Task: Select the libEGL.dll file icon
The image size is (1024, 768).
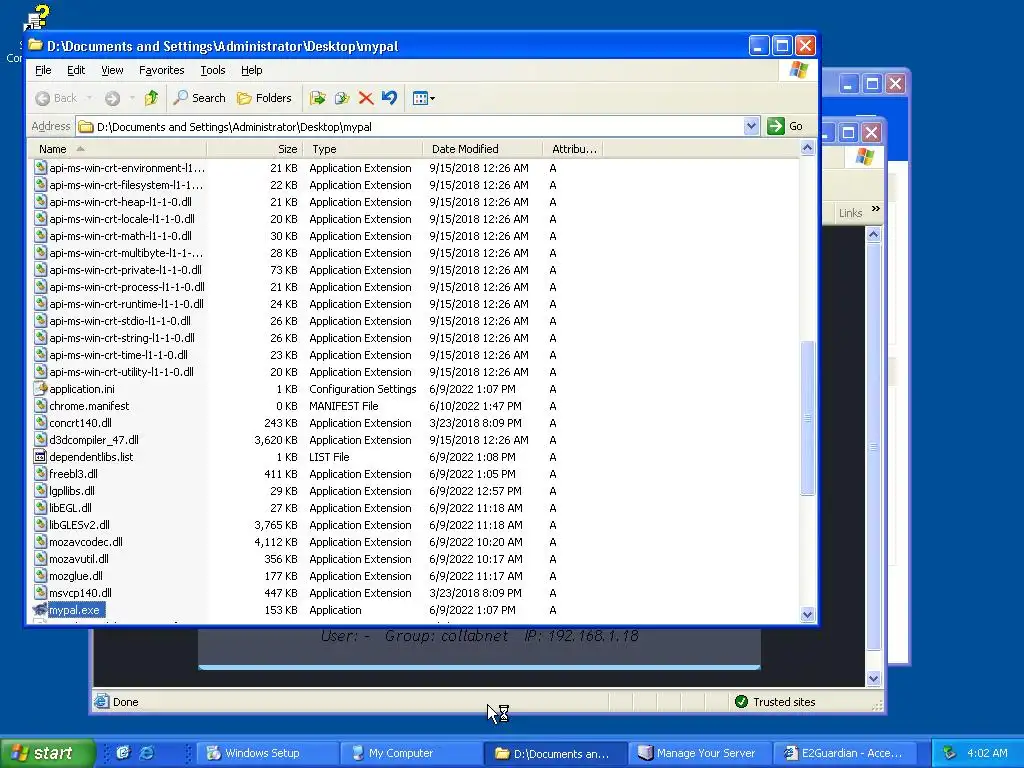Action: click(40, 507)
